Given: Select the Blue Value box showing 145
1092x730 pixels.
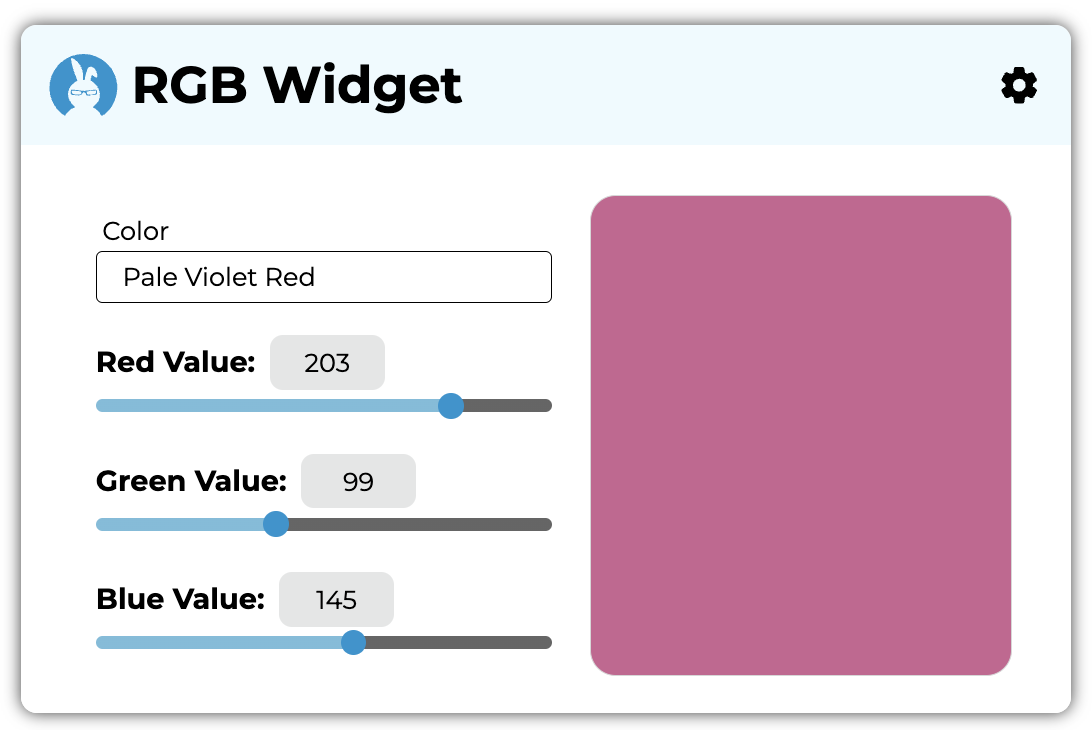Looking at the screenshot, I should [336, 599].
